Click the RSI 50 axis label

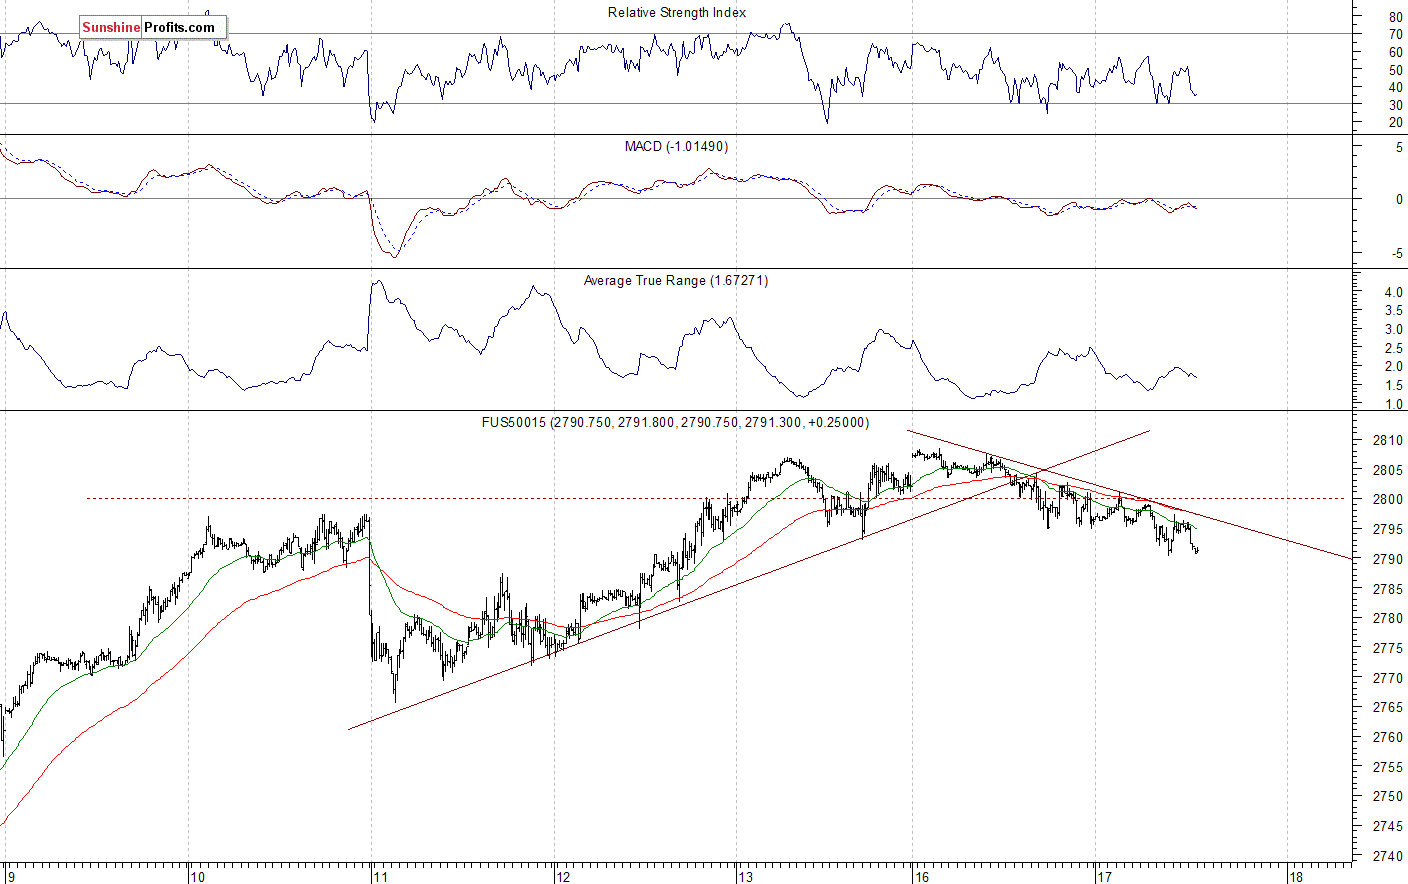coord(1394,70)
